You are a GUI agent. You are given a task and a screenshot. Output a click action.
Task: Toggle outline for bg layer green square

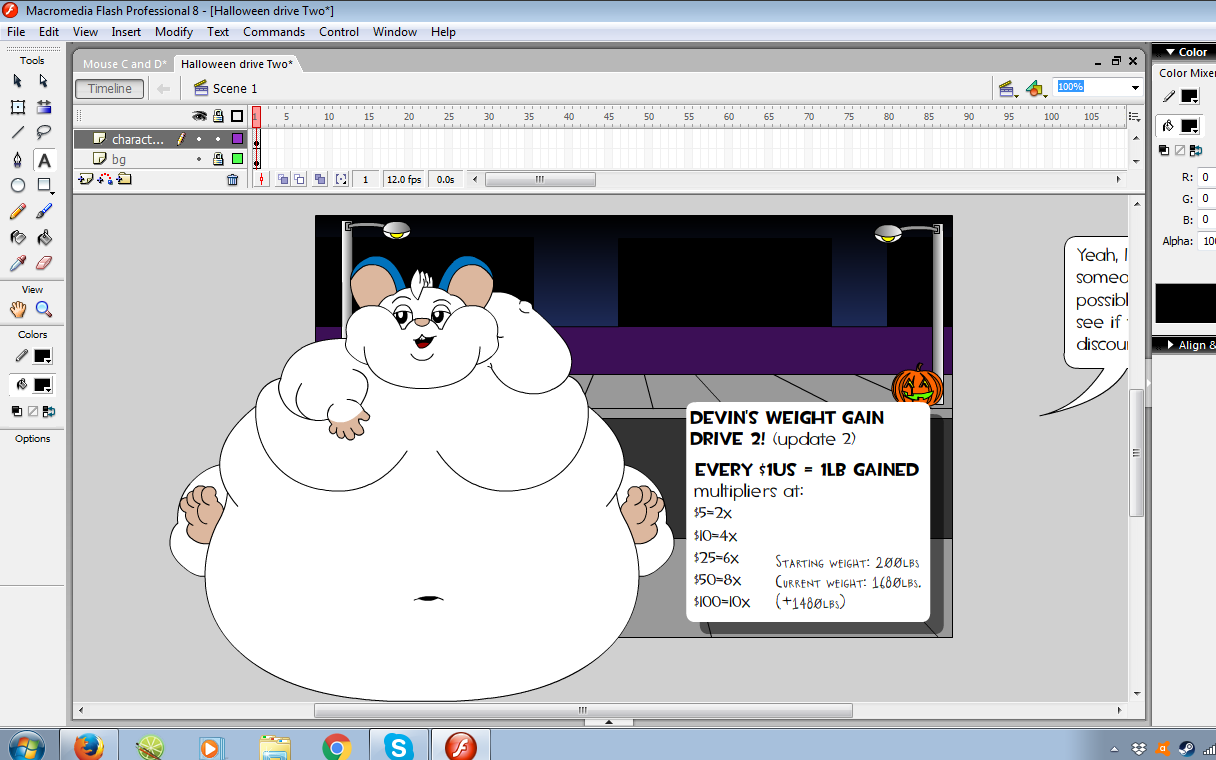(x=237, y=159)
